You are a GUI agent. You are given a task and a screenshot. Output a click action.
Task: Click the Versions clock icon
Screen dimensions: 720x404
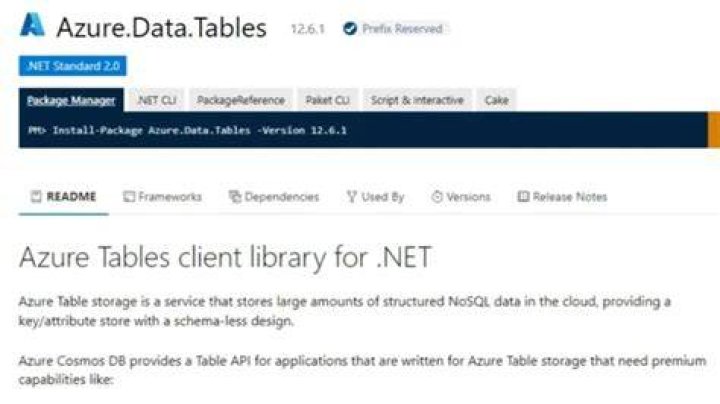(x=437, y=197)
